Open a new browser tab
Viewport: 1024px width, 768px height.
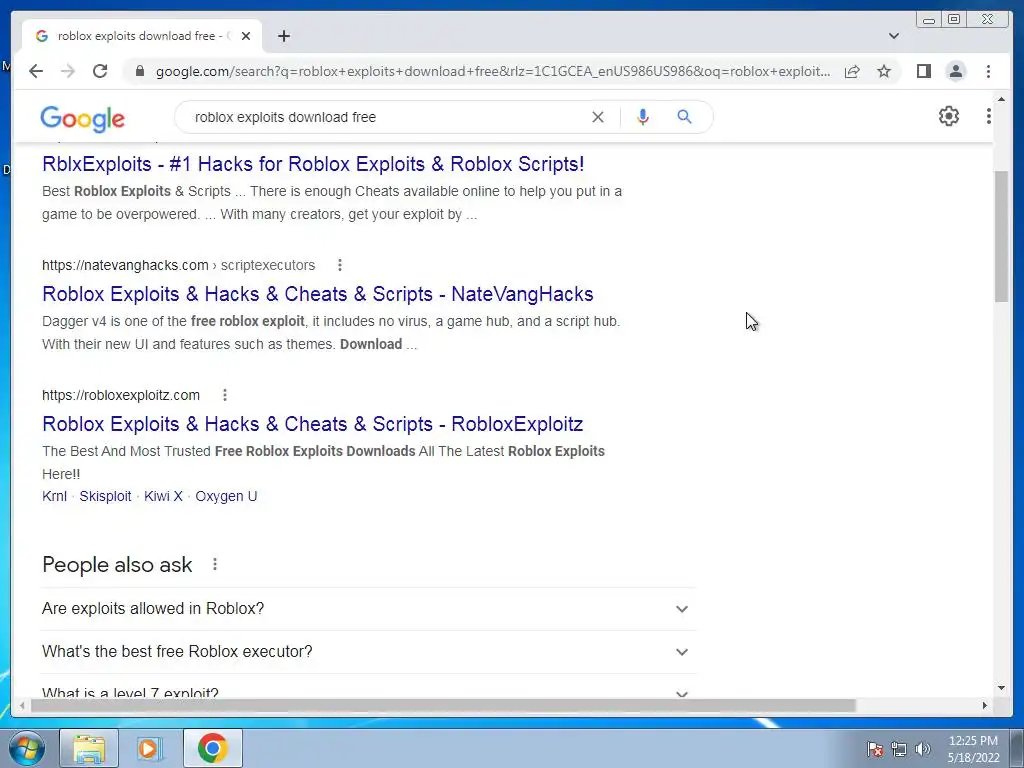coord(283,36)
